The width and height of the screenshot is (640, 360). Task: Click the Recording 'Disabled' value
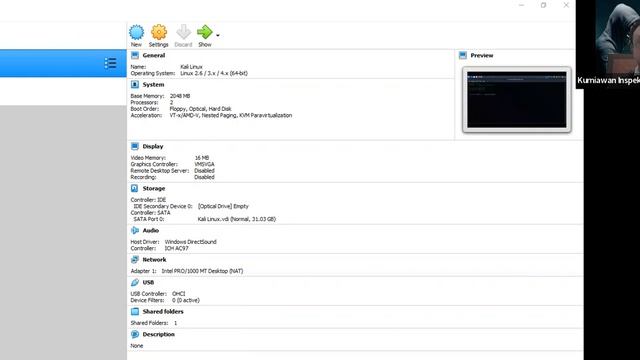pos(204,177)
